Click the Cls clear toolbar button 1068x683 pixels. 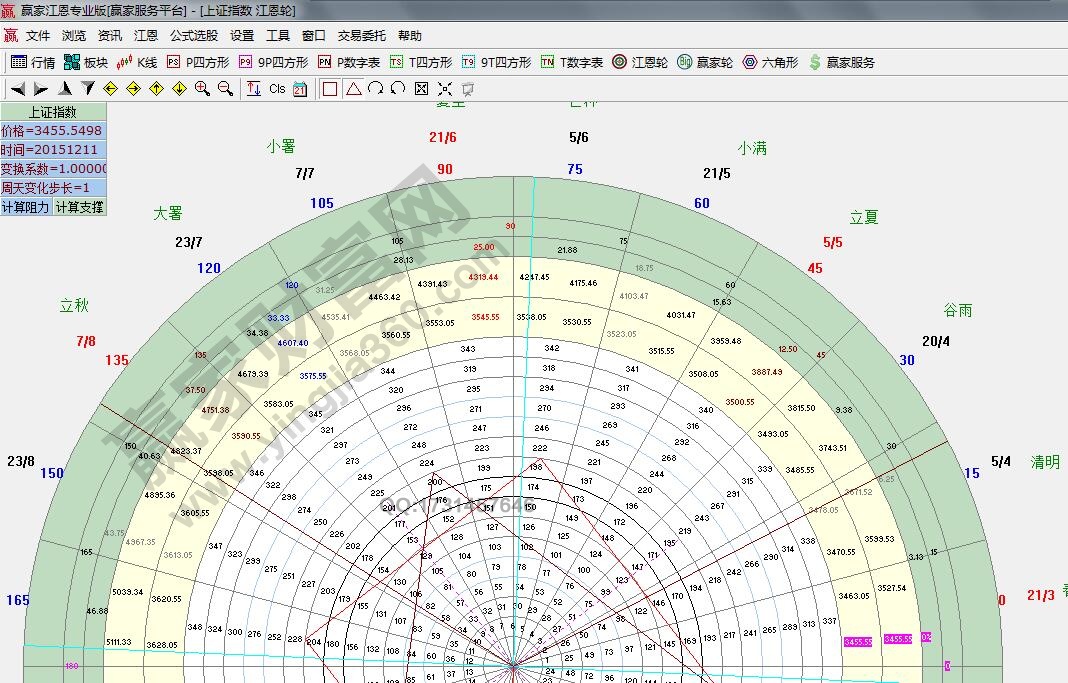pos(277,89)
